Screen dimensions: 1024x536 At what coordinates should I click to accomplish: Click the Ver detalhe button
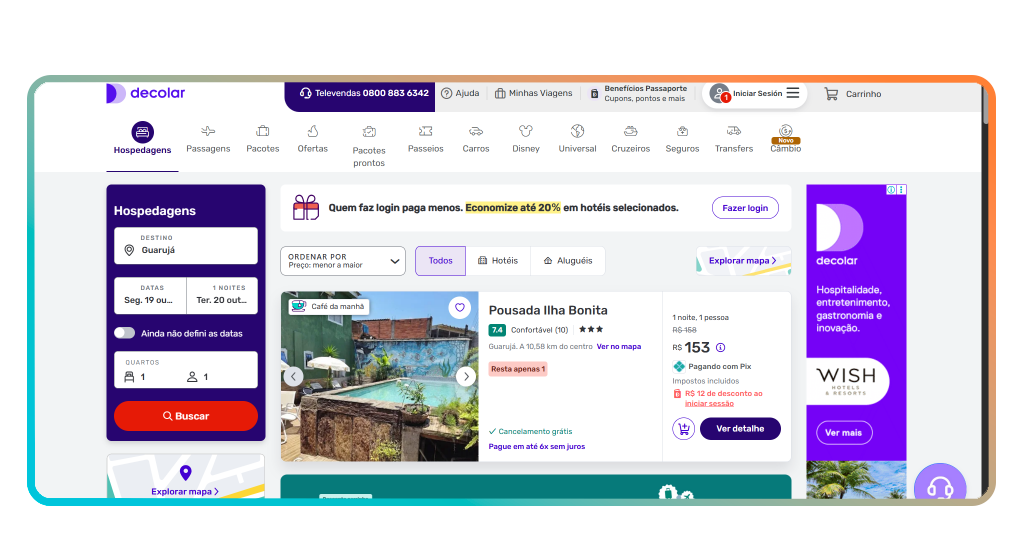[740, 429]
